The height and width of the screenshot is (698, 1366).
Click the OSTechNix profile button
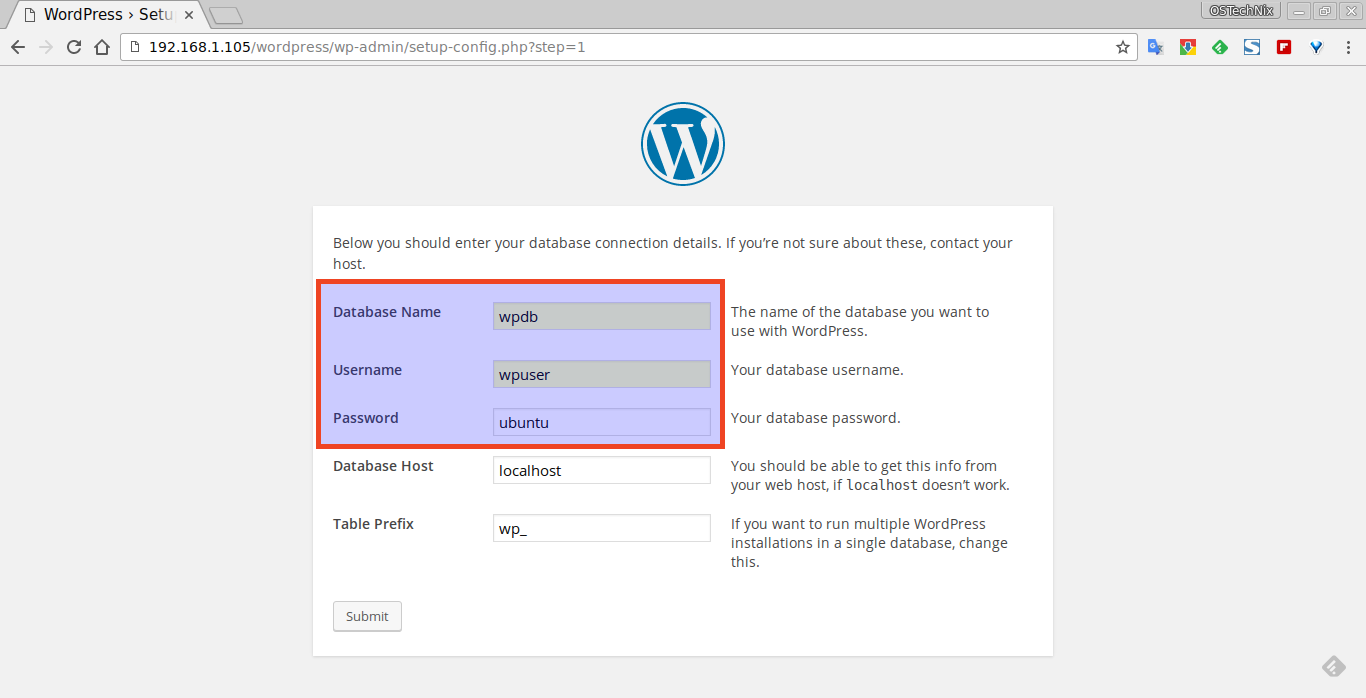pyautogui.click(x=1241, y=10)
